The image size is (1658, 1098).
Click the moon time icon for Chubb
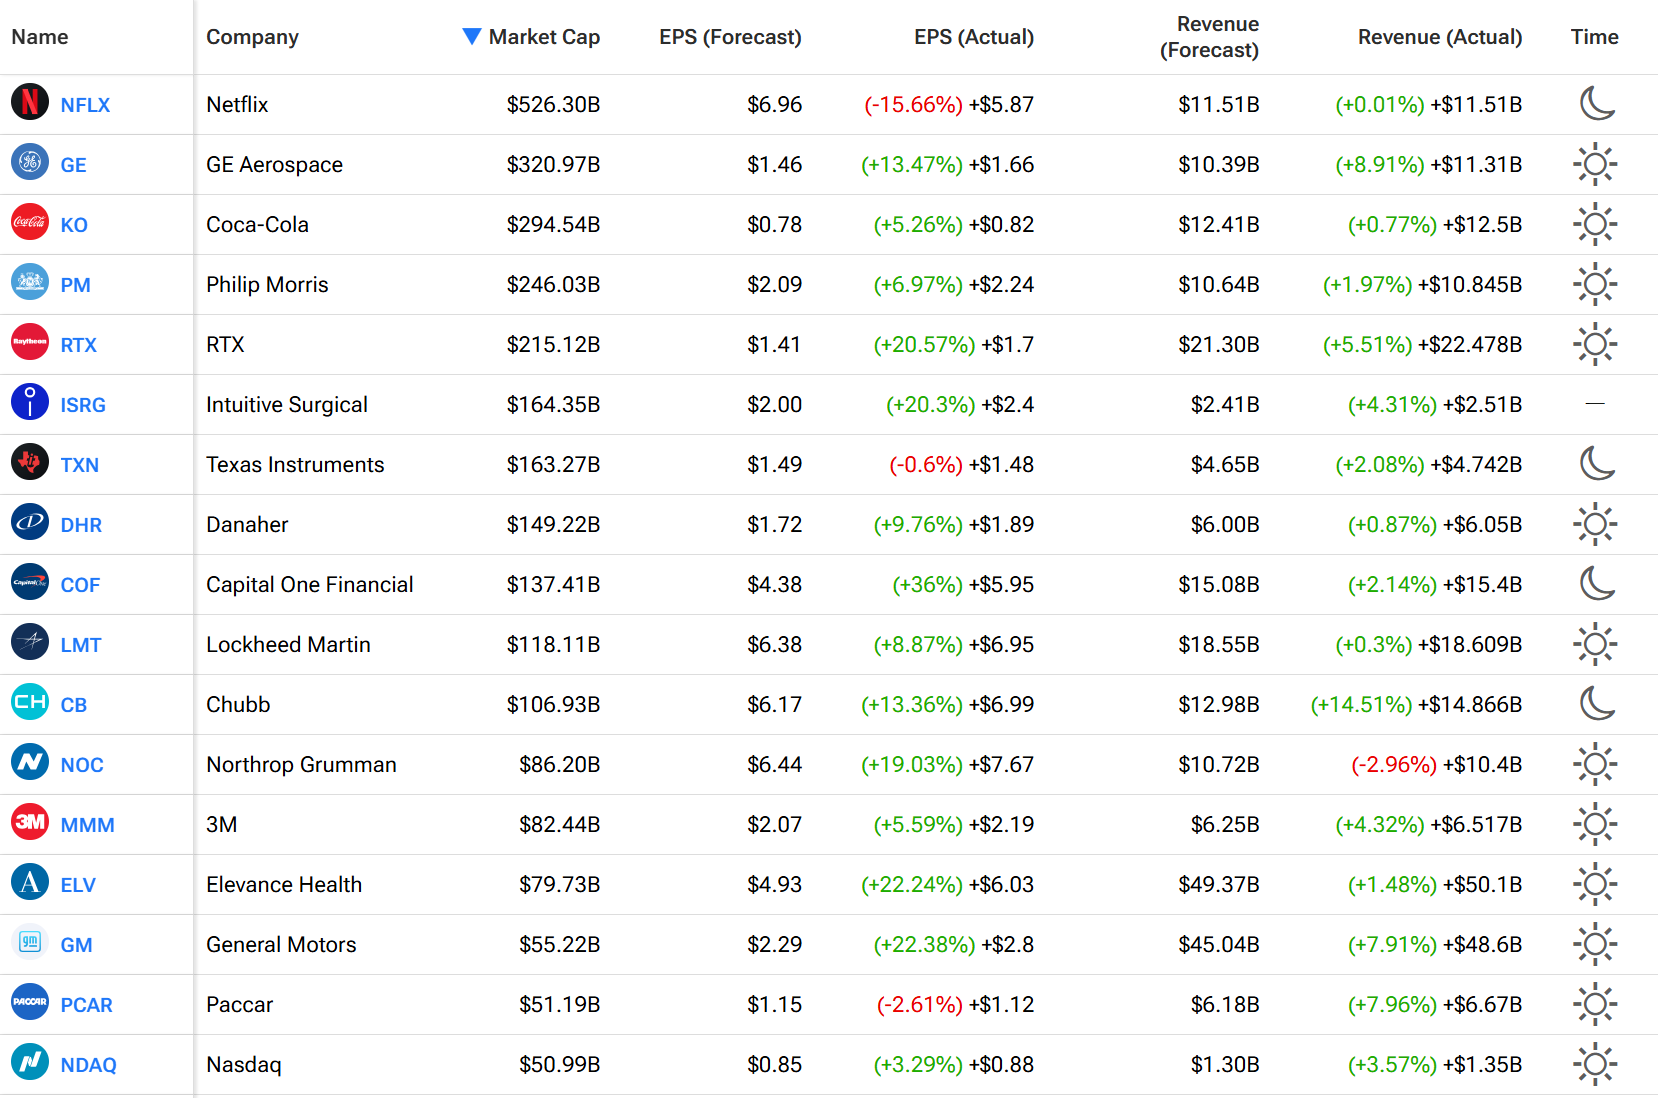coord(1596,703)
